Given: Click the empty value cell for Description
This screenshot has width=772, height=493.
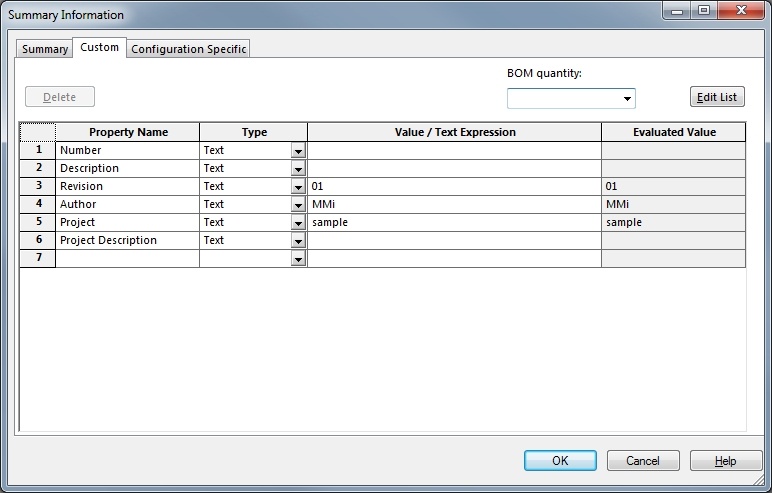Looking at the screenshot, I should [454, 168].
